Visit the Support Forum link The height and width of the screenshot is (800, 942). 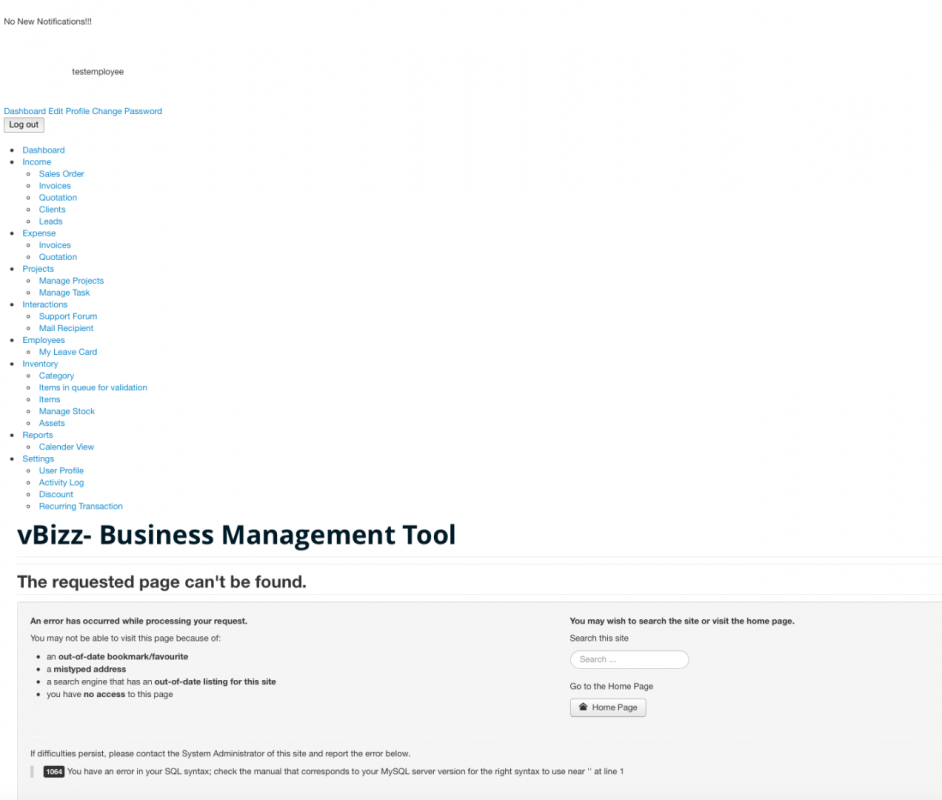coord(68,317)
